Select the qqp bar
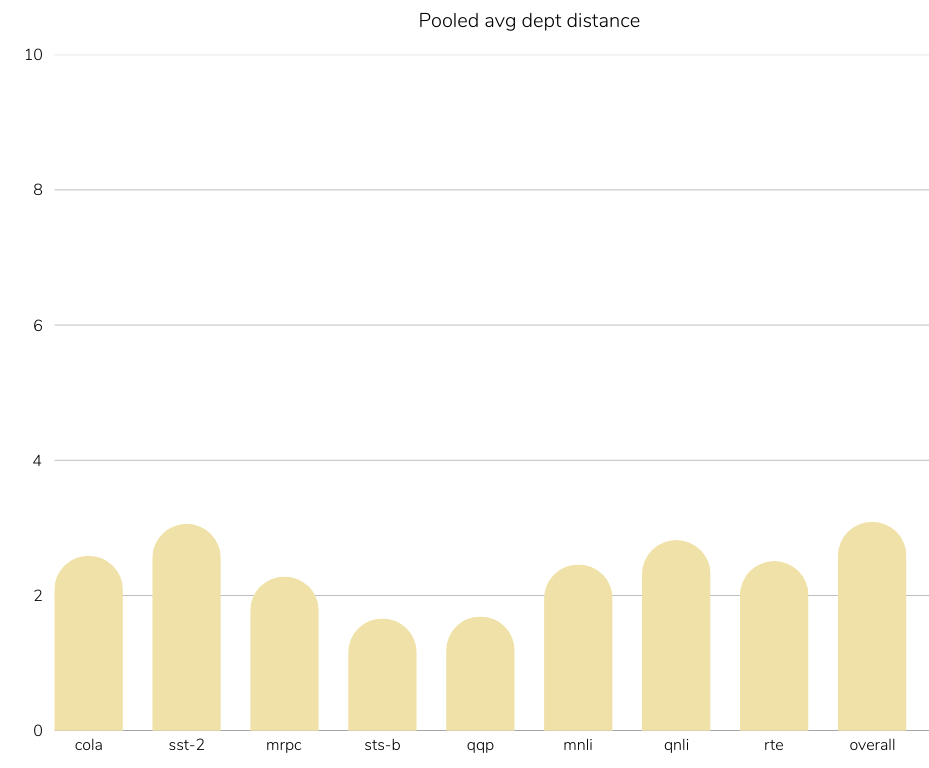The height and width of the screenshot is (768, 929). (480, 675)
